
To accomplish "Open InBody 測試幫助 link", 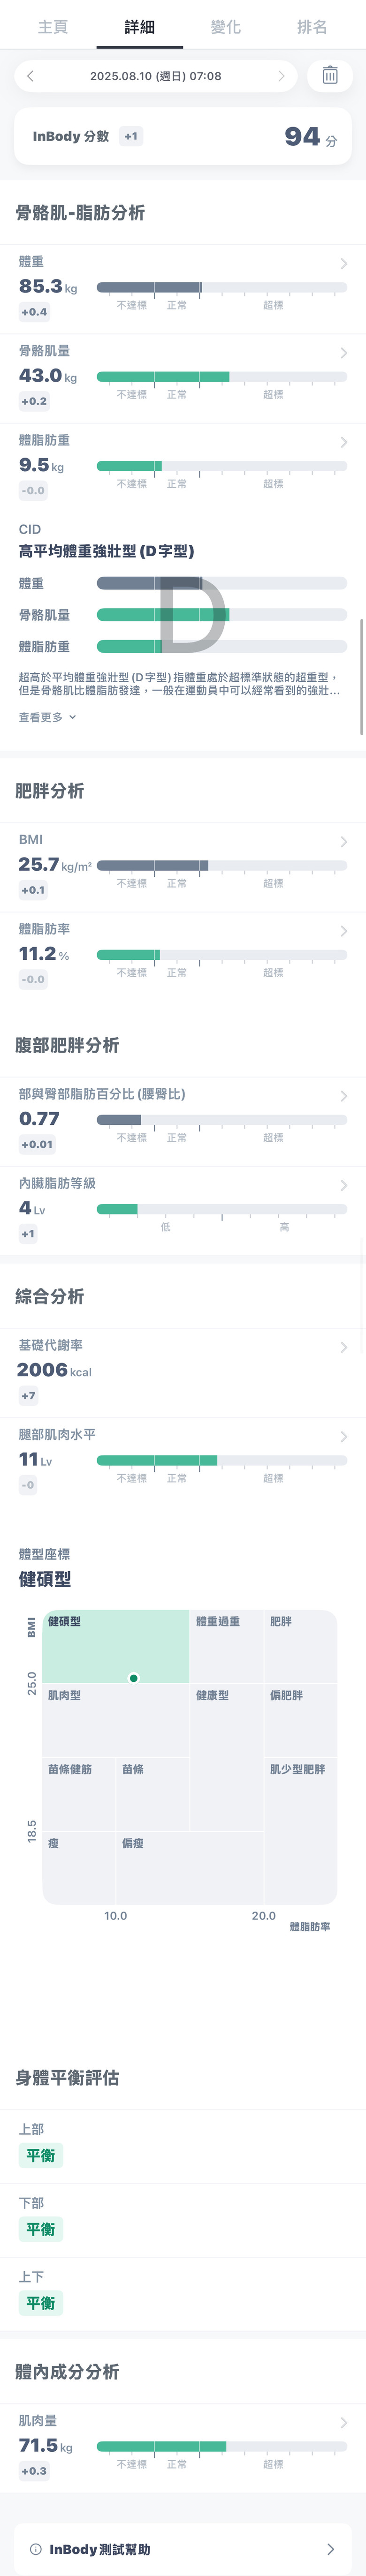I will point(183,2549).
